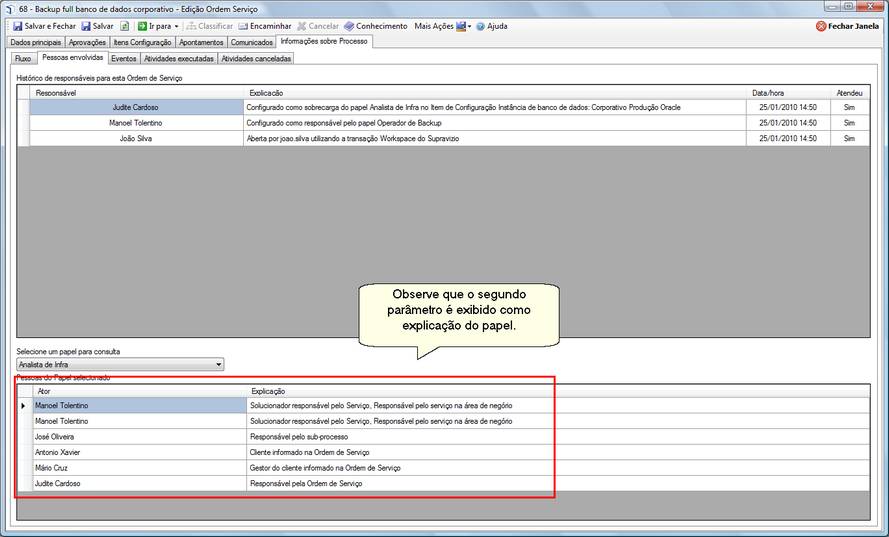Click the Aberta por joao.silva explanation cell
Image resolution: width=889 pixels, height=537 pixels.
[x=495, y=138]
